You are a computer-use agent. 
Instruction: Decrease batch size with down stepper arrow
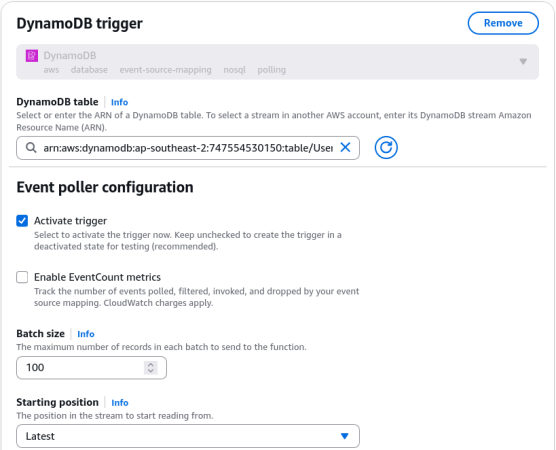[x=151, y=371]
